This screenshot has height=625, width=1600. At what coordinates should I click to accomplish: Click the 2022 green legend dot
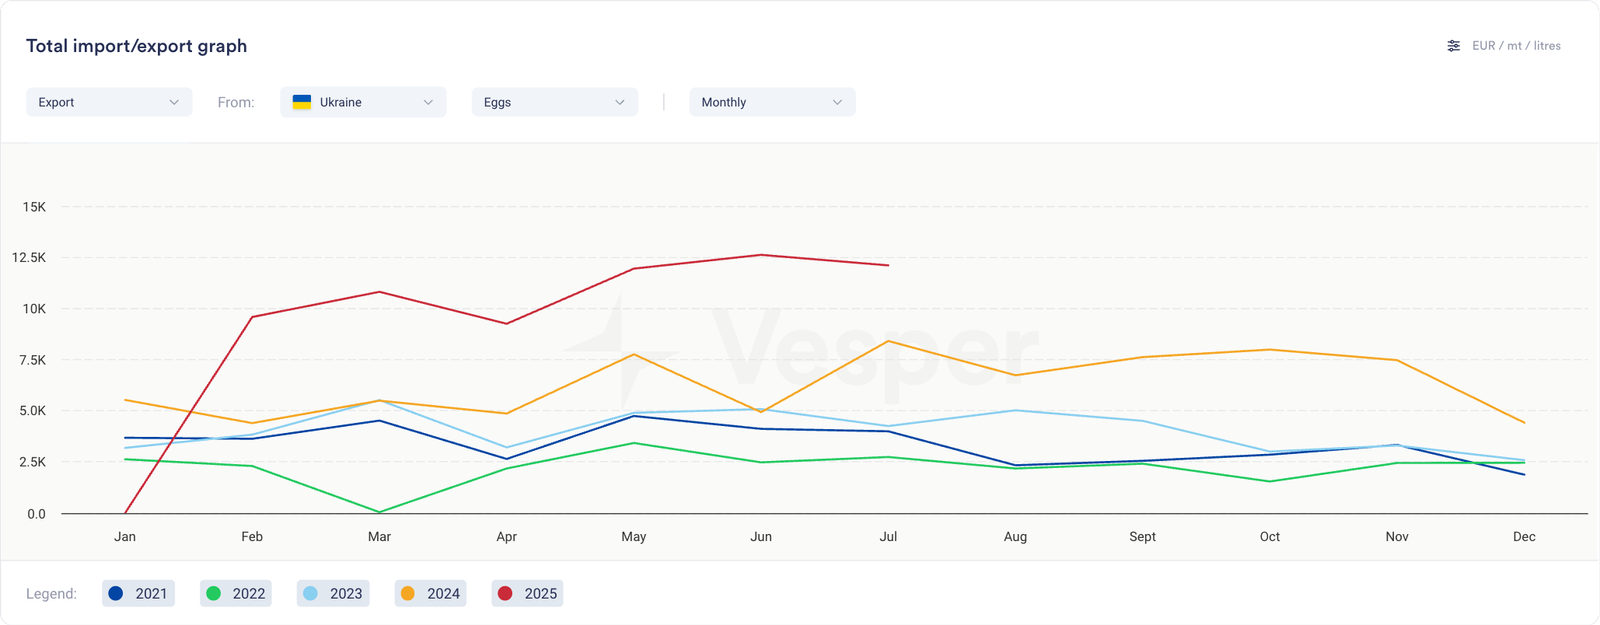[x=213, y=593]
